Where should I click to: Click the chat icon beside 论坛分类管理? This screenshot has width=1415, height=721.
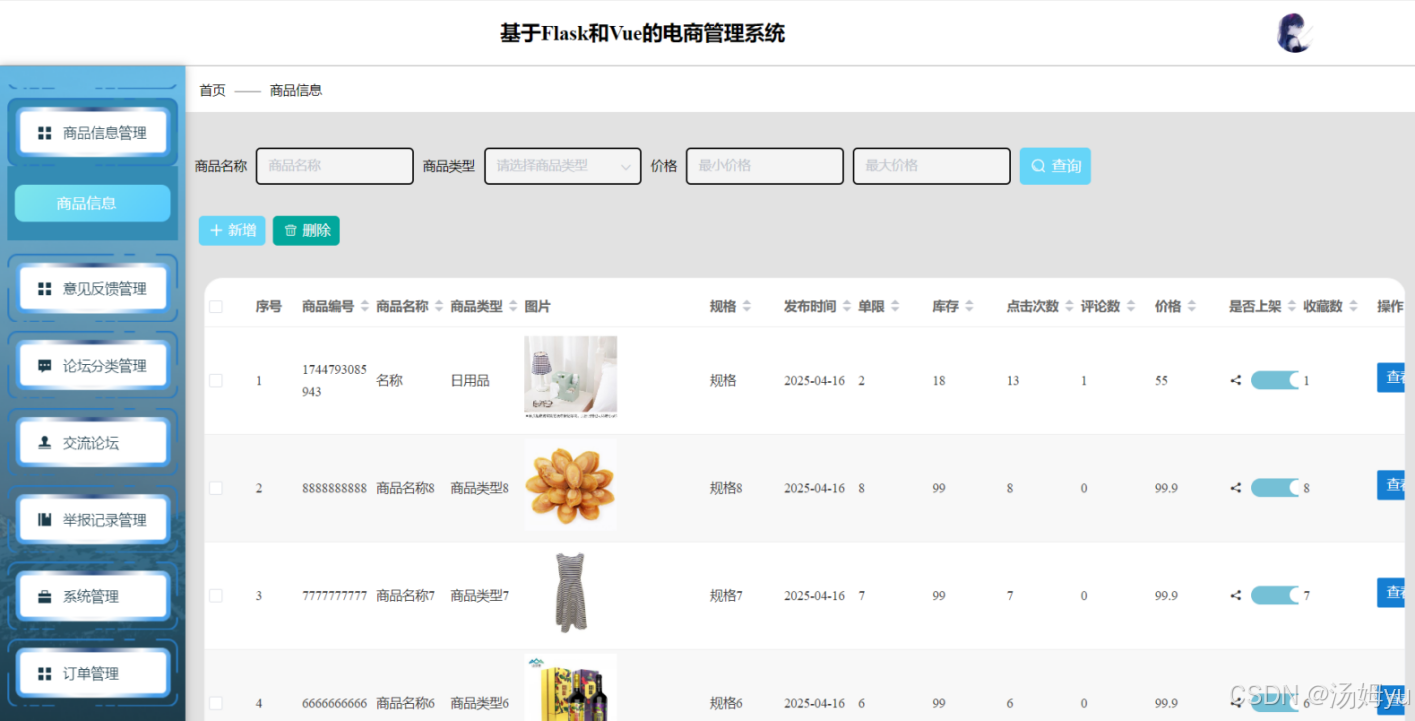44,366
